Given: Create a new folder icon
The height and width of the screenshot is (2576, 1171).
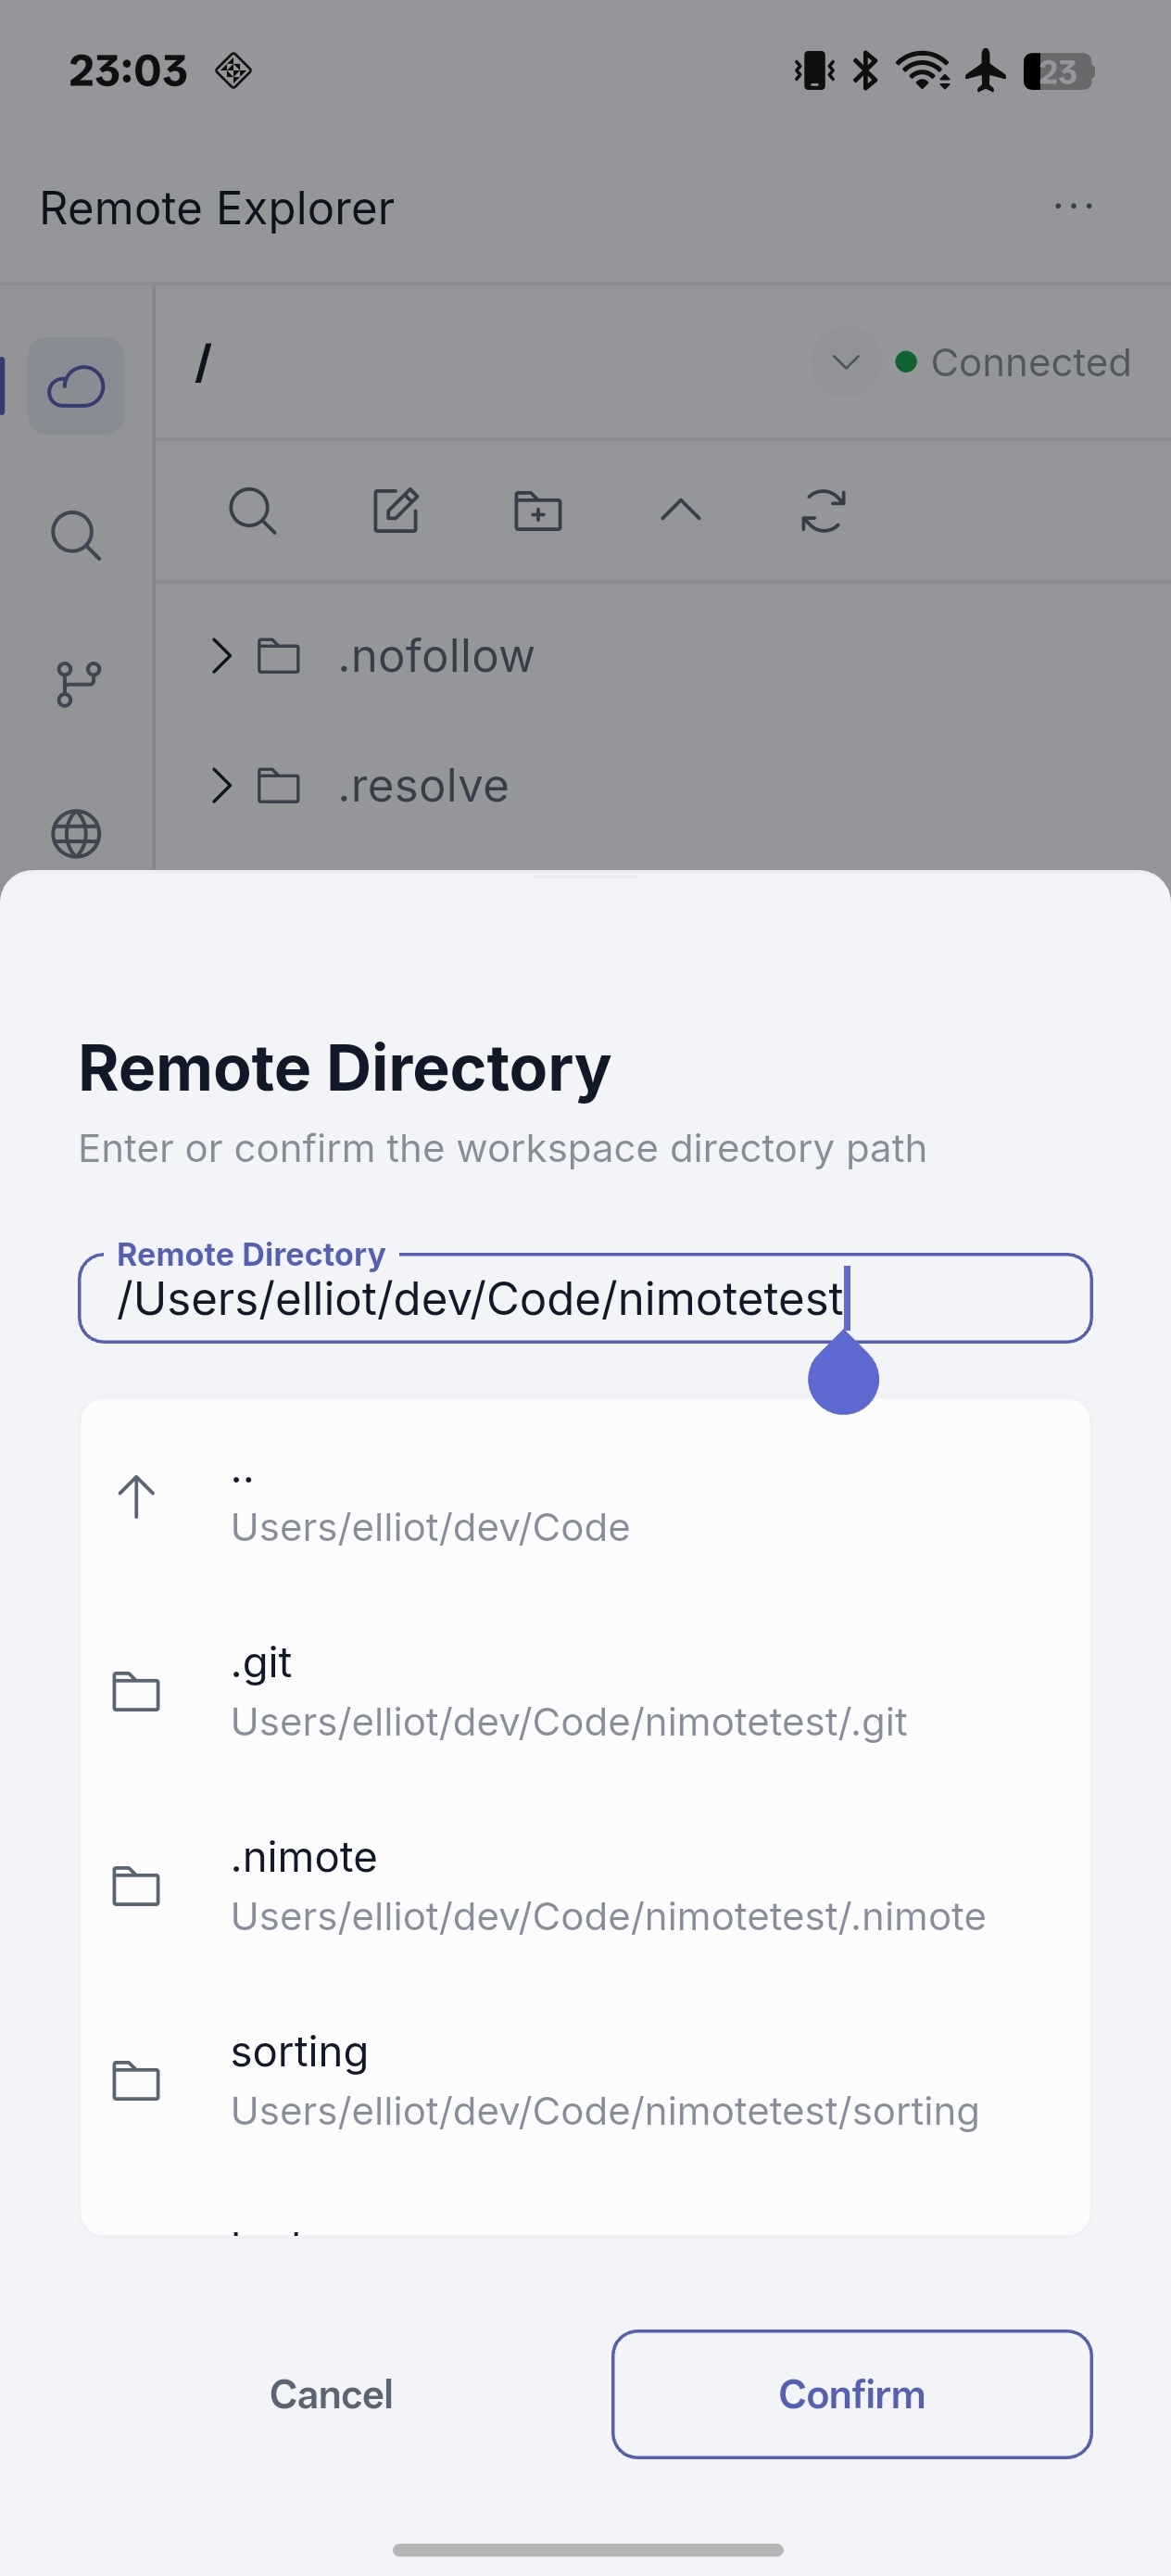Looking at the screenshot, I should point(538,511).
